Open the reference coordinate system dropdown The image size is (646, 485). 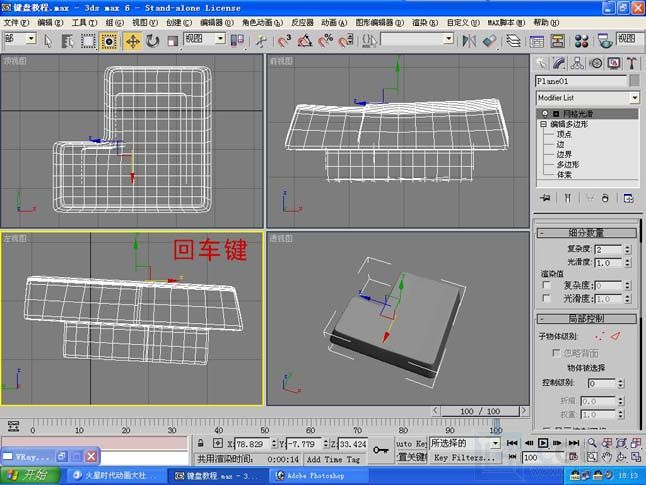(x=221, y=39)
